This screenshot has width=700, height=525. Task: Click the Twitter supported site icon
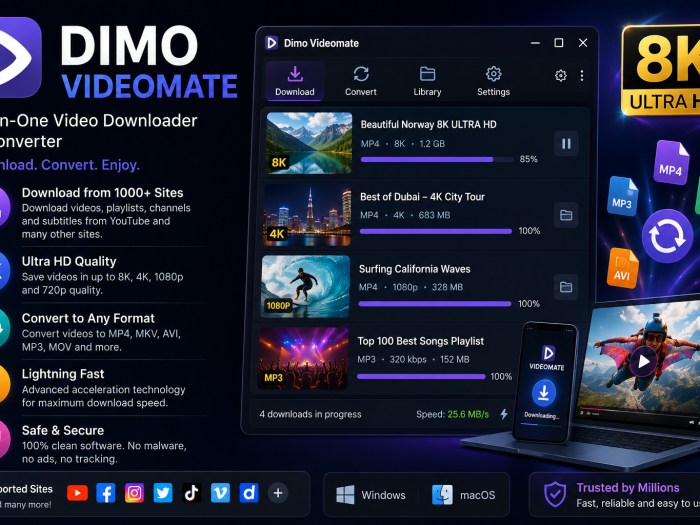pos(163,493)
